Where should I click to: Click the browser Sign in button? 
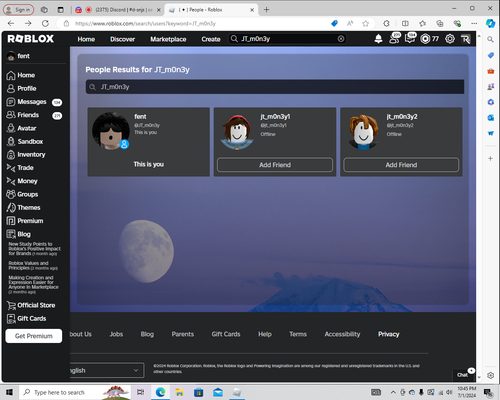coord(19,10)
